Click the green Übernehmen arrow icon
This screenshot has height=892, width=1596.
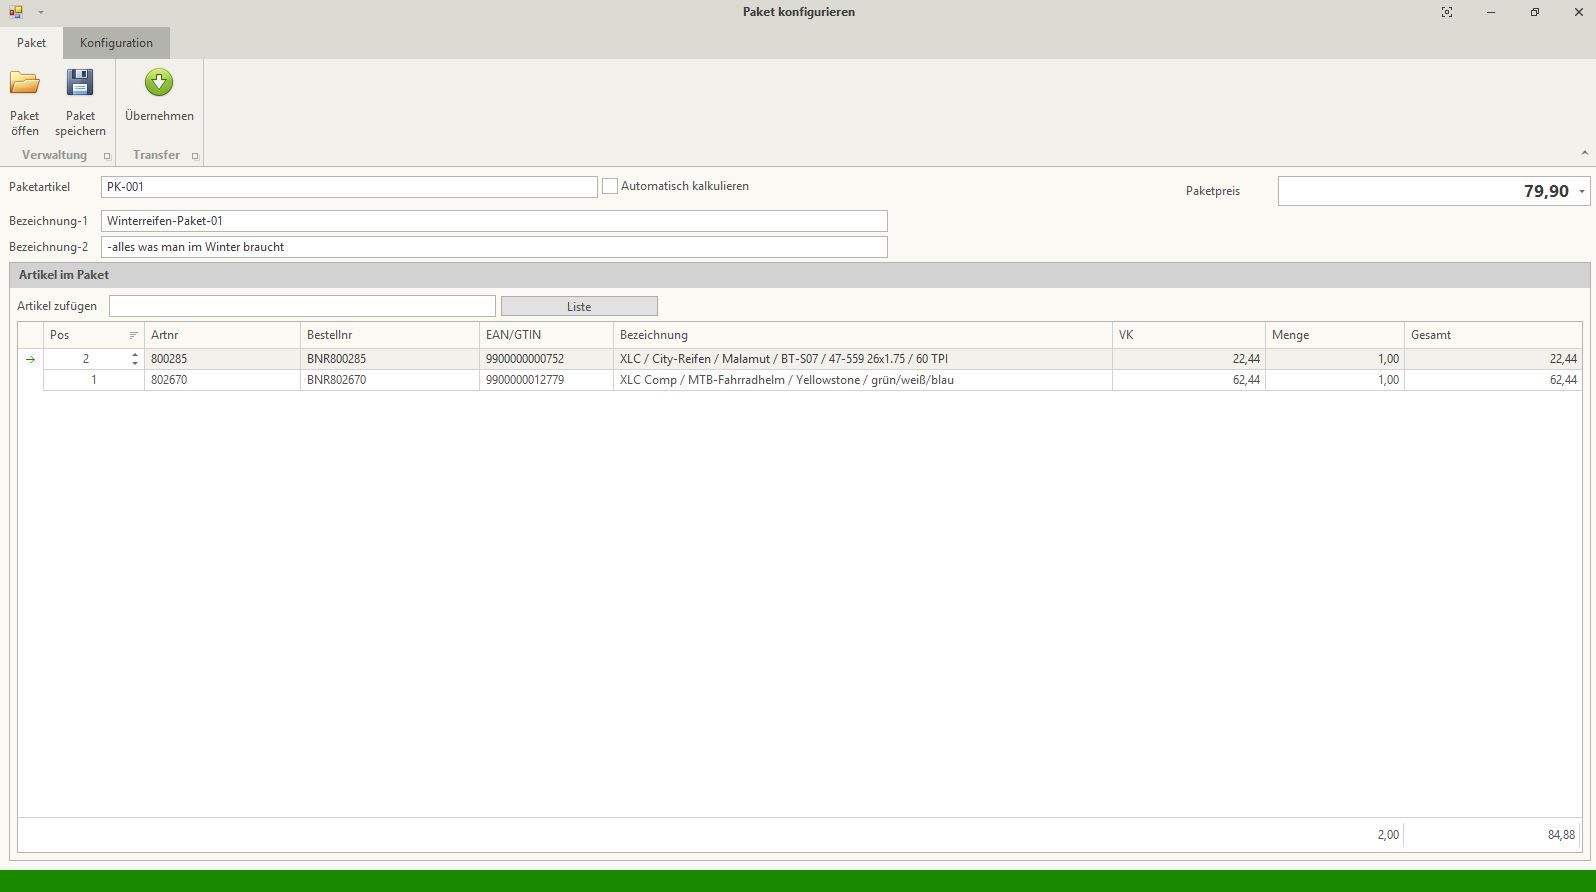(x=159, y=83)
